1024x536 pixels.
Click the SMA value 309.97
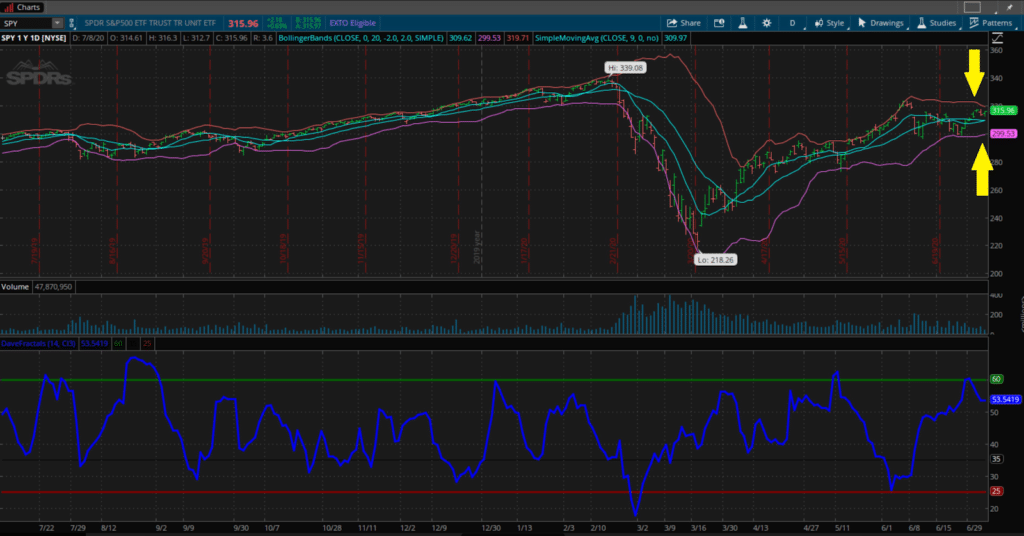[x=675, y=38]
